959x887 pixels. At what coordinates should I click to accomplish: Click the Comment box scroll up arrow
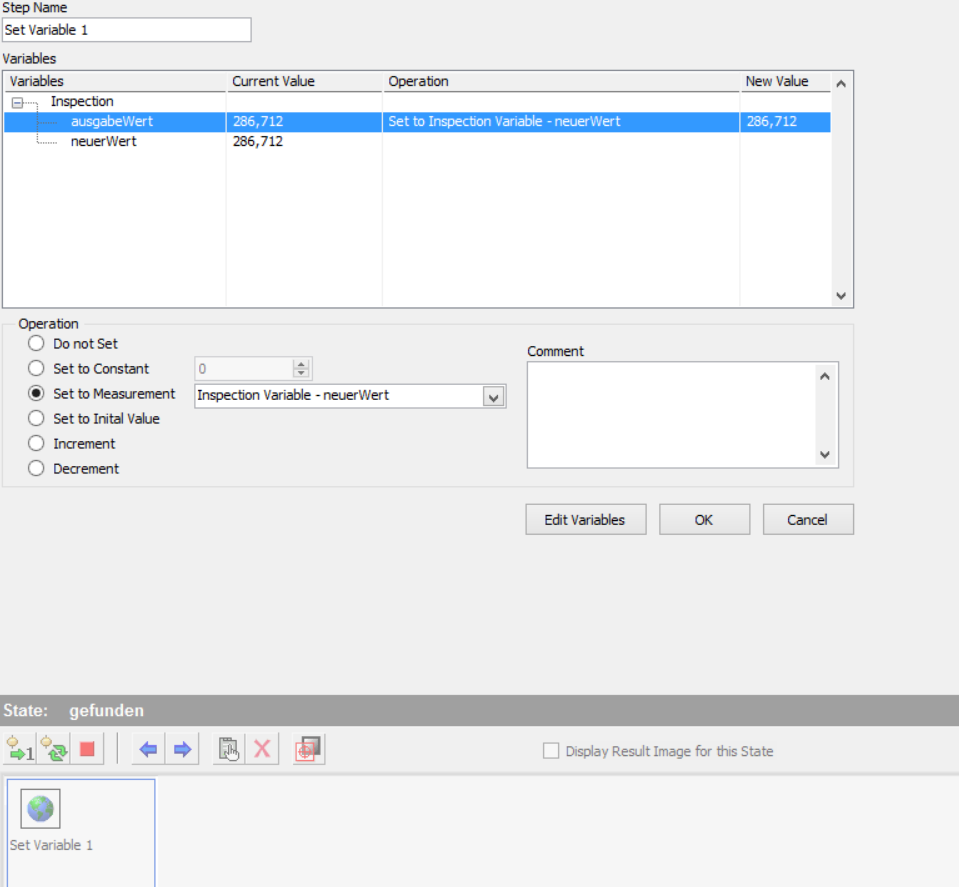click(x=824, y=376)
